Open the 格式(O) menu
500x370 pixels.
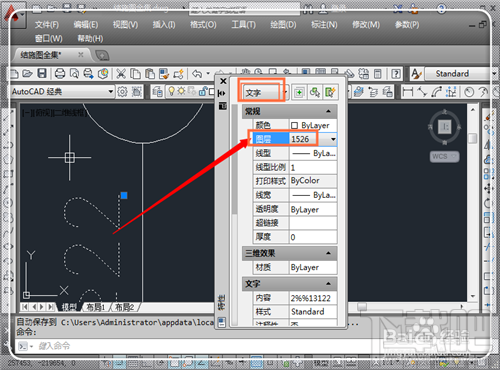[203, 25]
